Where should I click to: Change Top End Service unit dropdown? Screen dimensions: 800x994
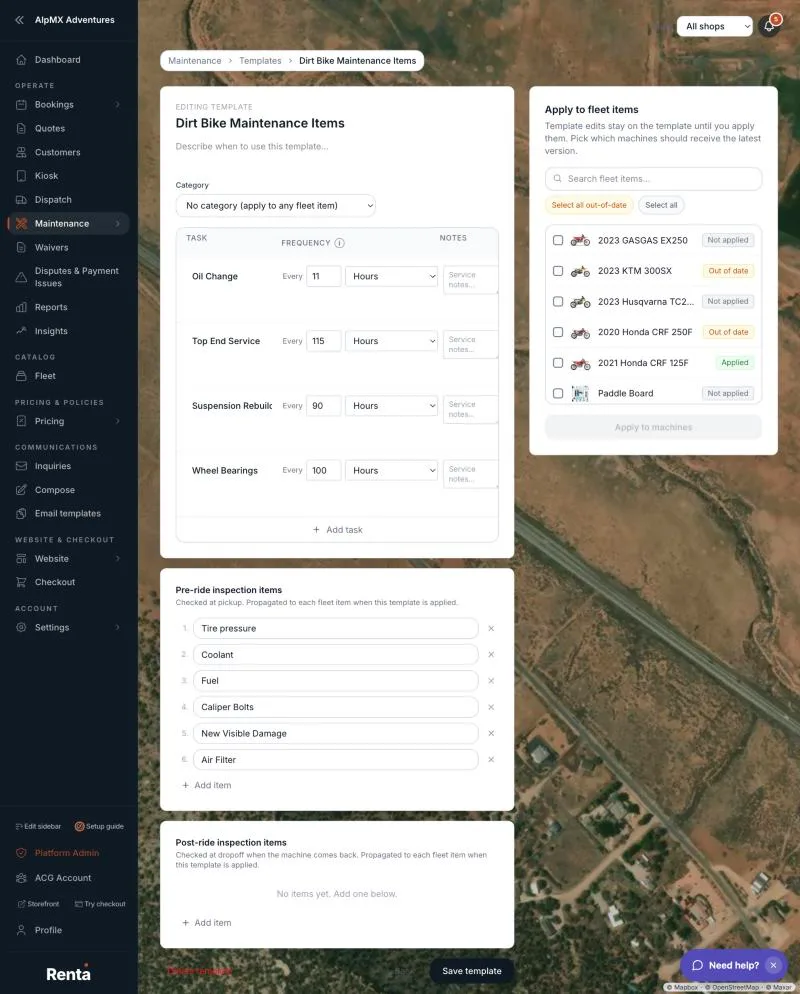391,341
